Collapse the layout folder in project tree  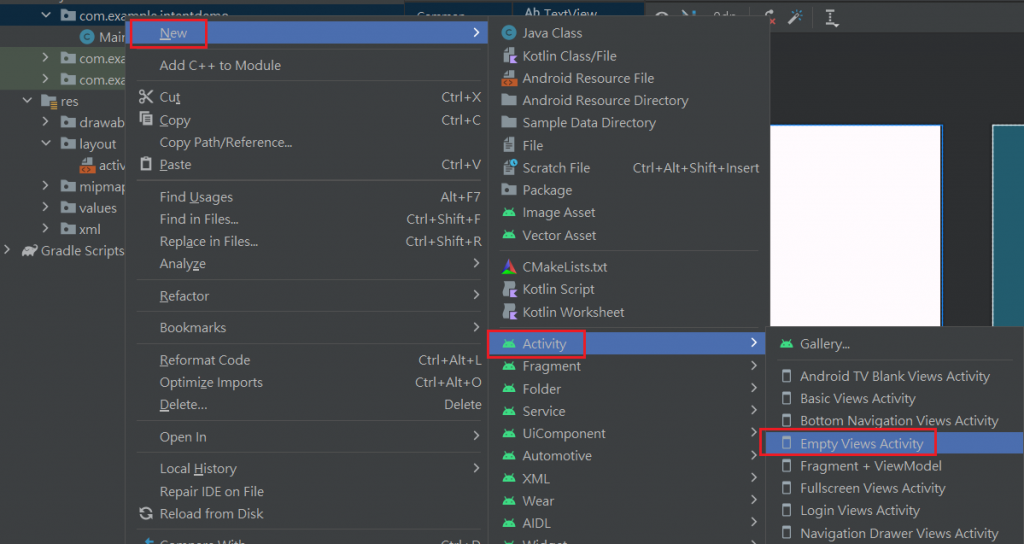tap(46, 143)
